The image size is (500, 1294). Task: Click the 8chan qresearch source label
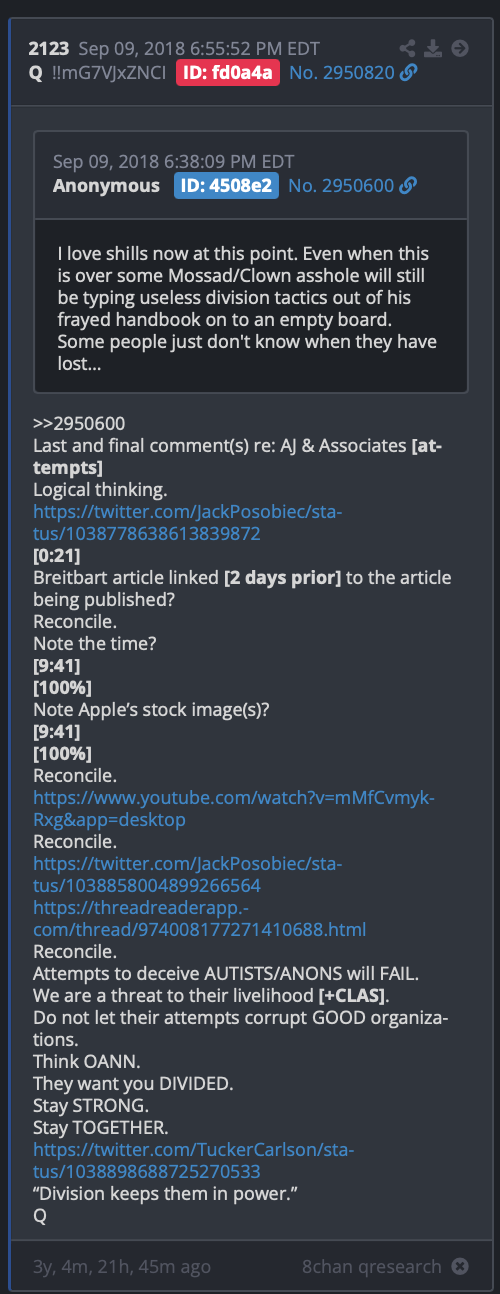371,1266
